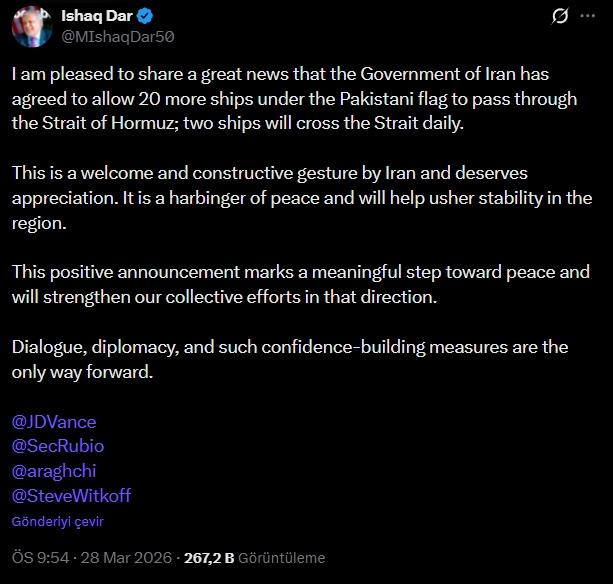Click the Görüntüleme views label

(282, 558)
